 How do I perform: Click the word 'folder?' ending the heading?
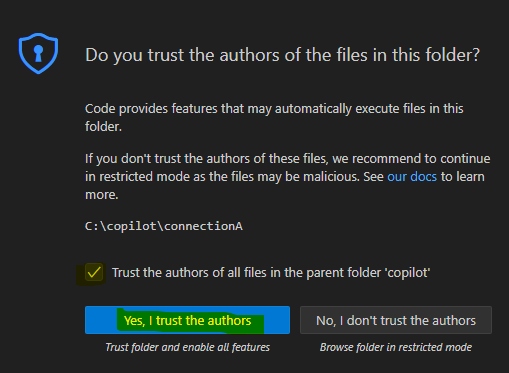click(x=456, y=55)
